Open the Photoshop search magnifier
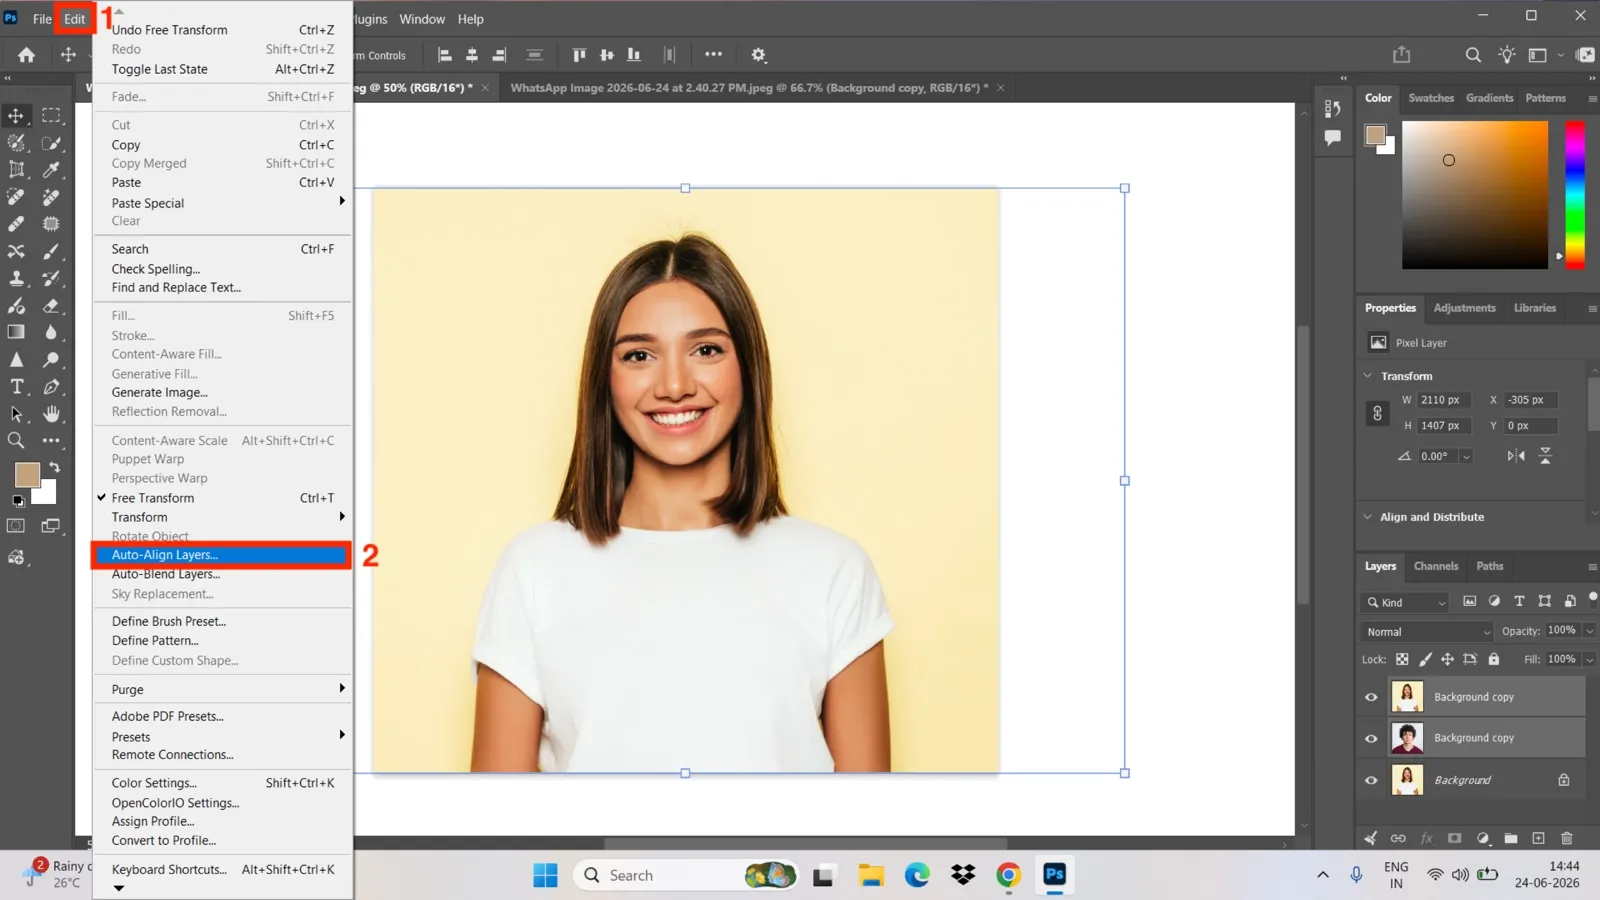The height and width of the screenshot is (900, 1600). (1473, 55)
